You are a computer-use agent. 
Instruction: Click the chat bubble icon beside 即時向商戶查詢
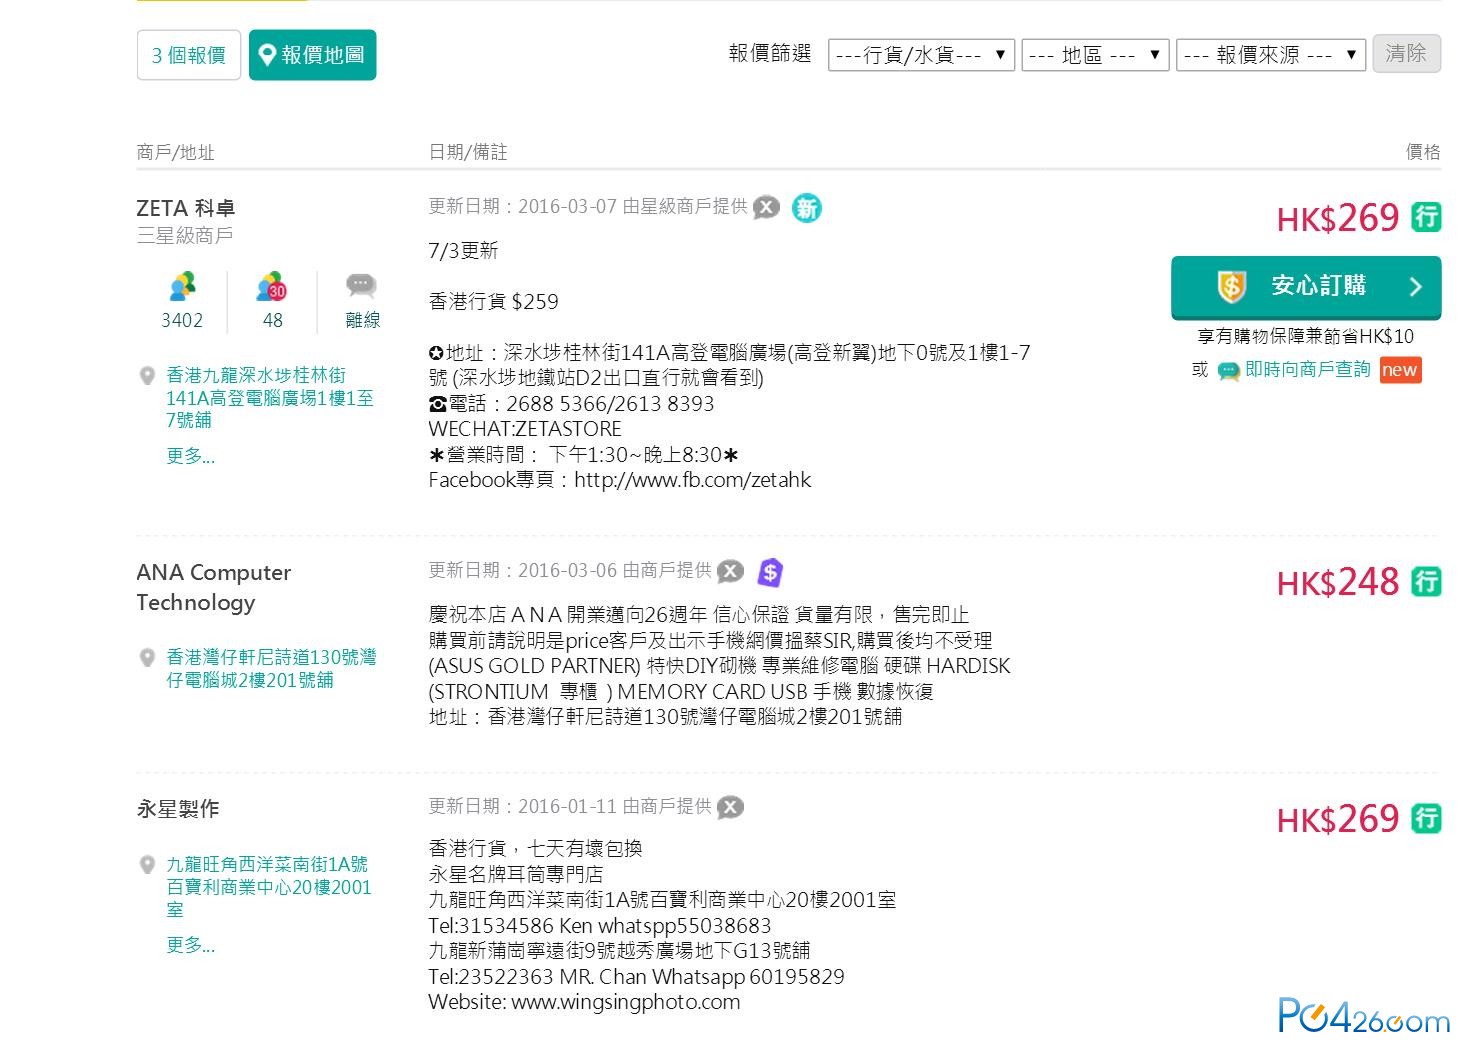(x=1229, y=371)
